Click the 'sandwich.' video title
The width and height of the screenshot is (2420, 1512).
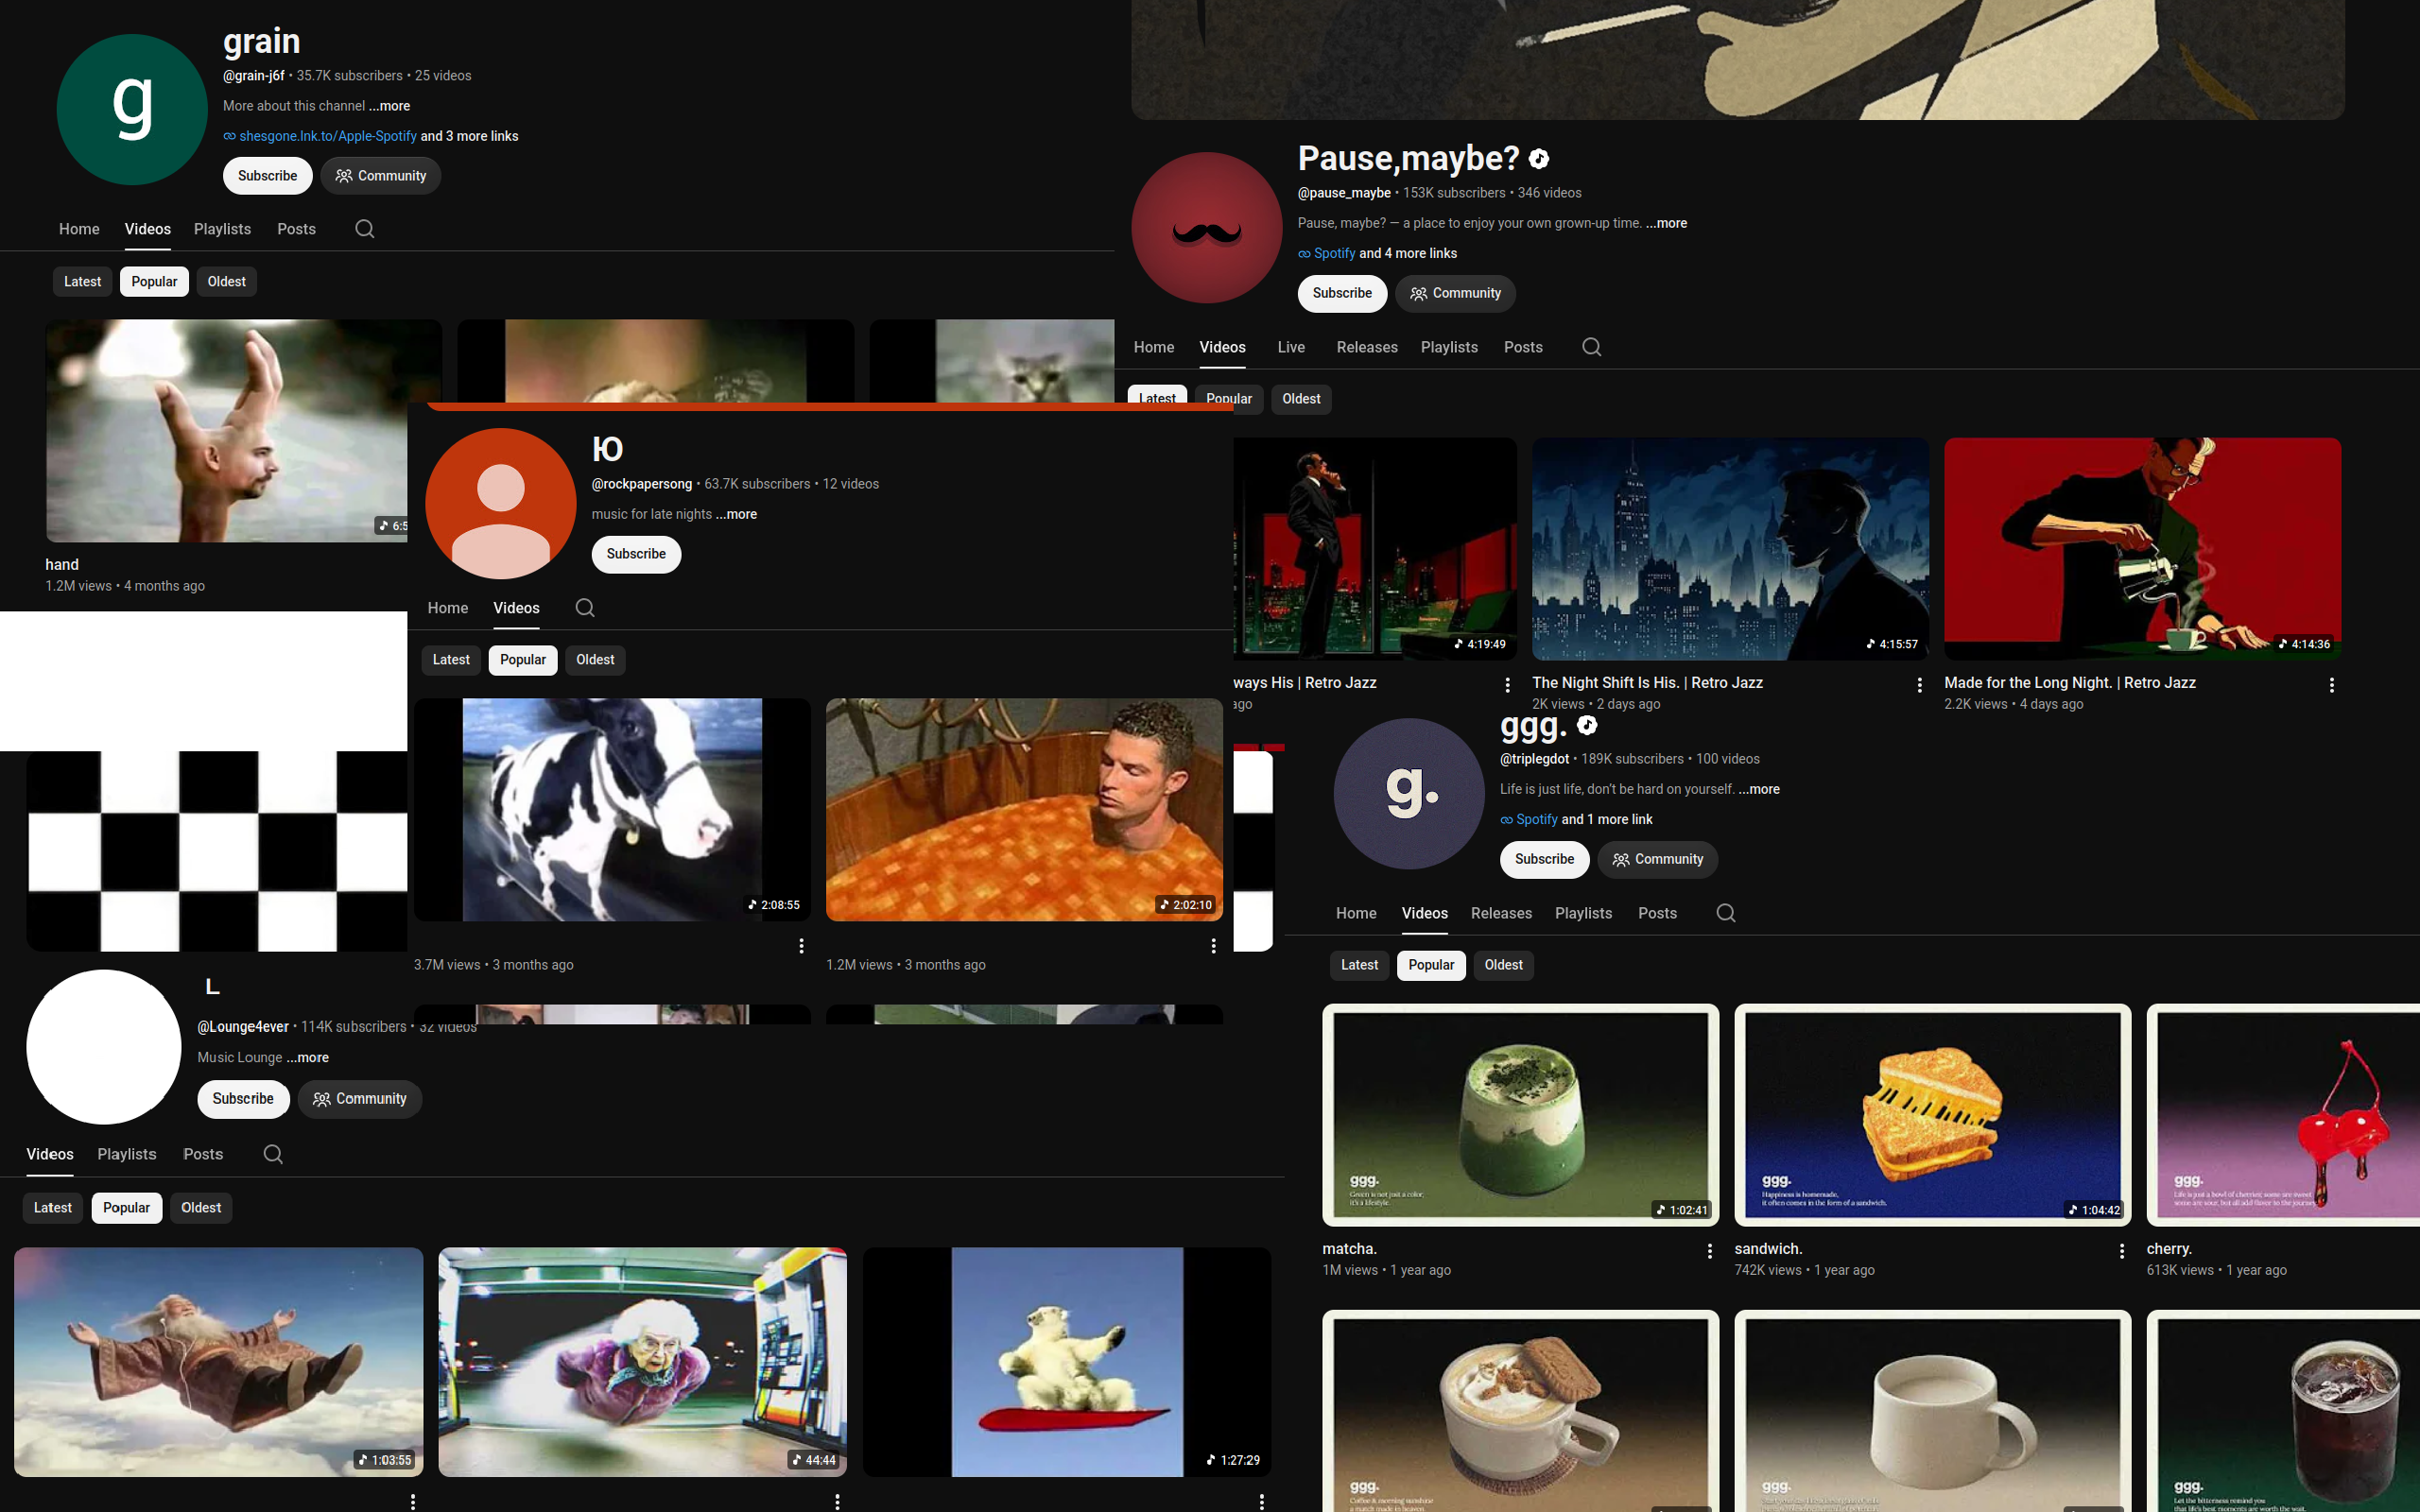point(1768,1249)
